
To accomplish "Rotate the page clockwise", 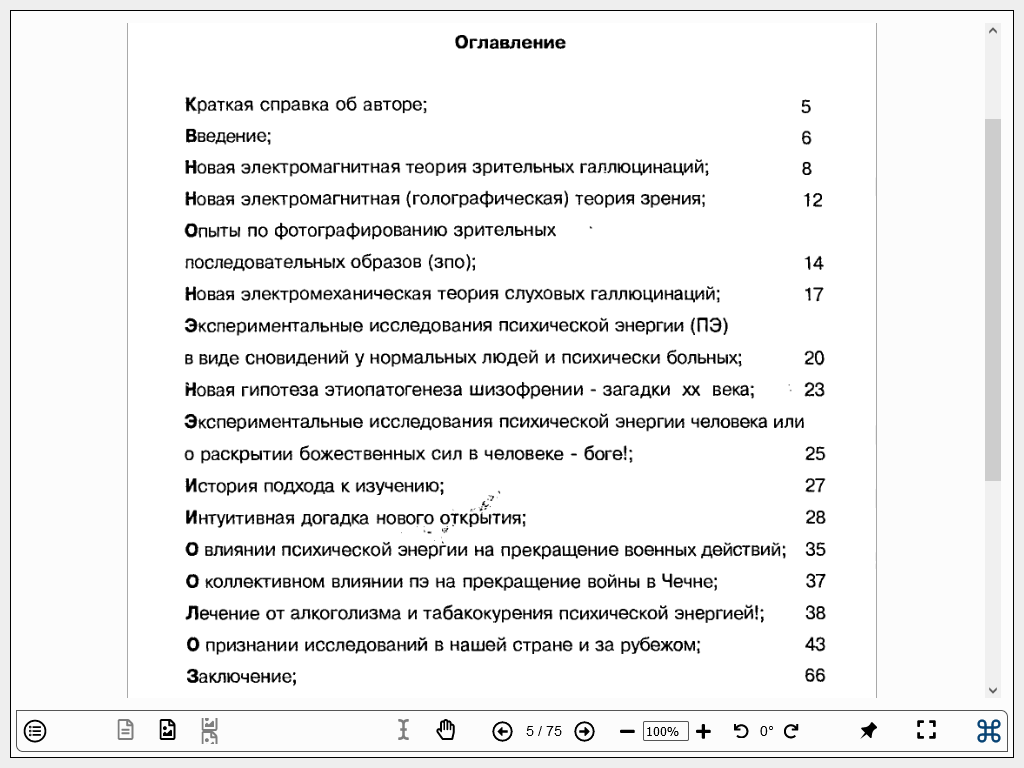I will [791, 731].
